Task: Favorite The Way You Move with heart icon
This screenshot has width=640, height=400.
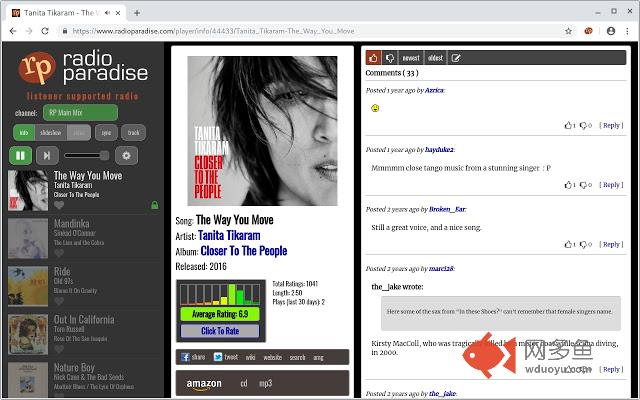Action: 60,205
